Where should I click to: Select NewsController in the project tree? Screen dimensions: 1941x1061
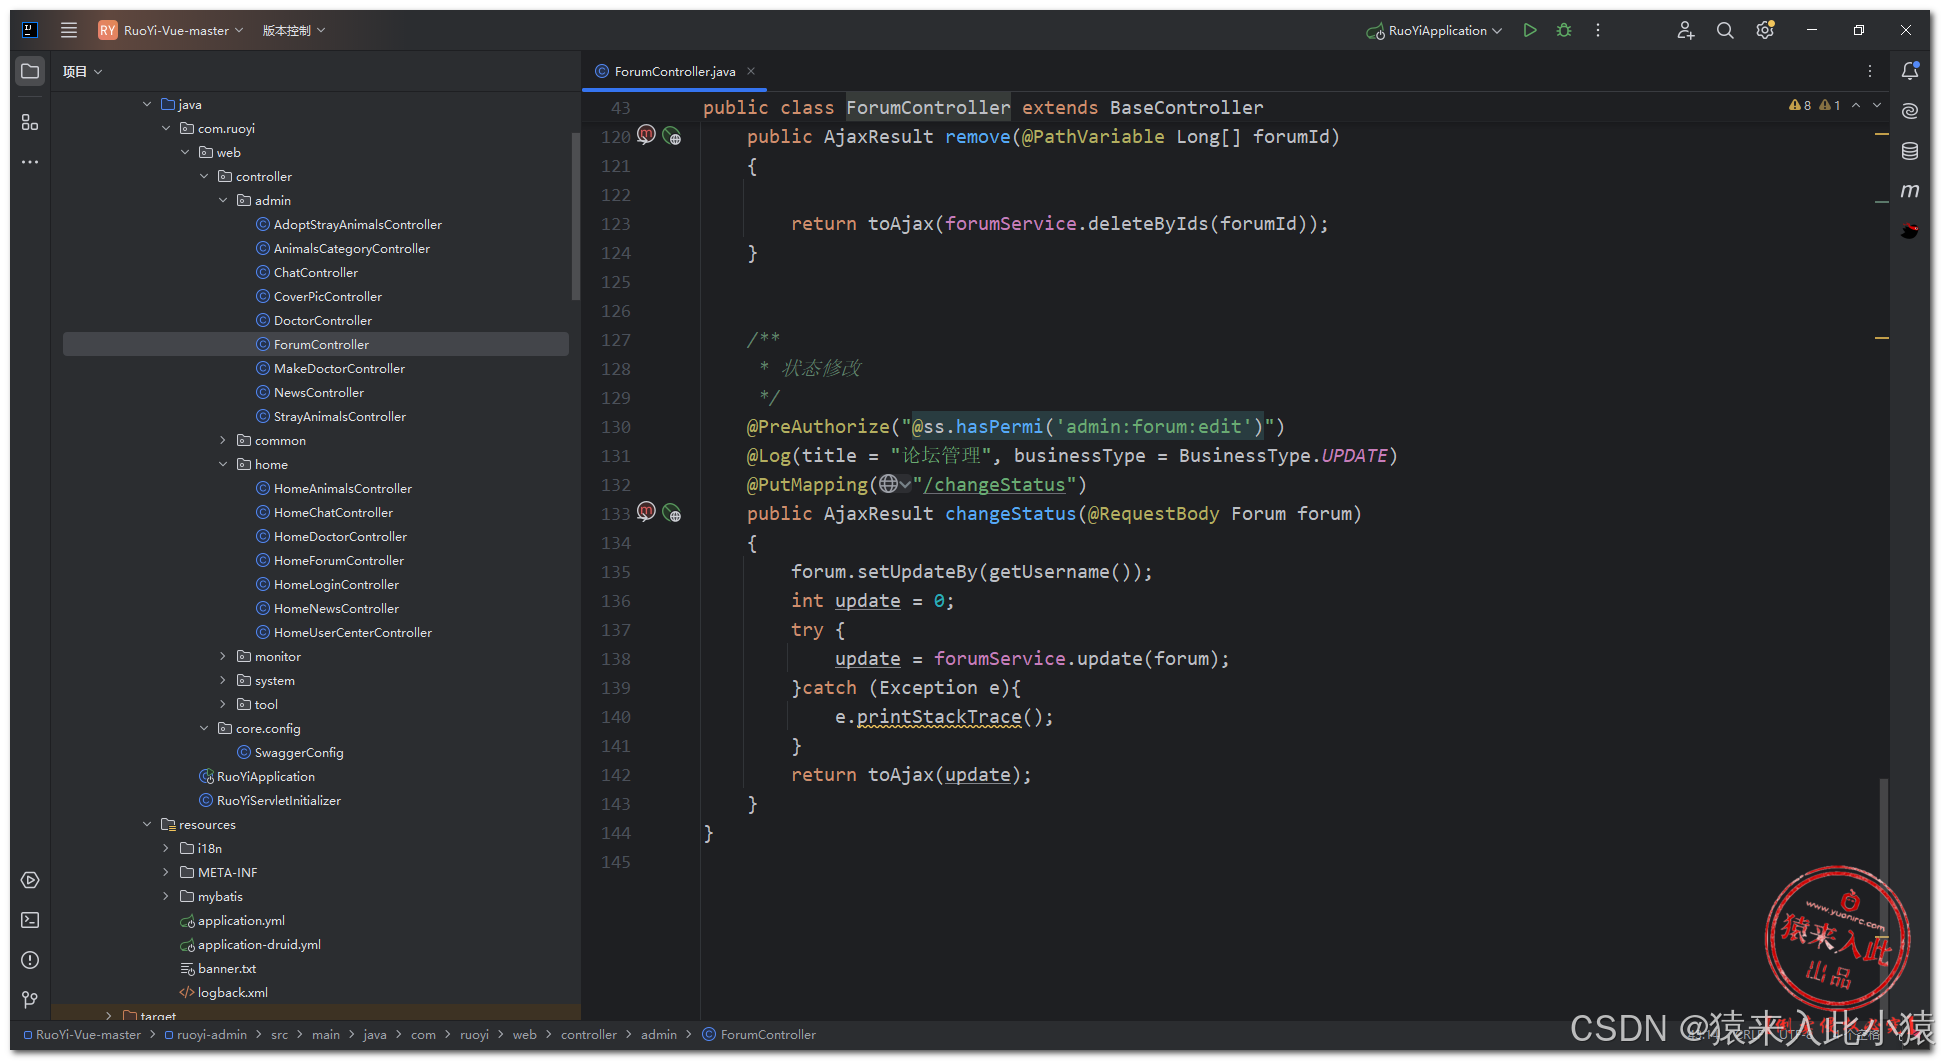[x=319, y=392]
